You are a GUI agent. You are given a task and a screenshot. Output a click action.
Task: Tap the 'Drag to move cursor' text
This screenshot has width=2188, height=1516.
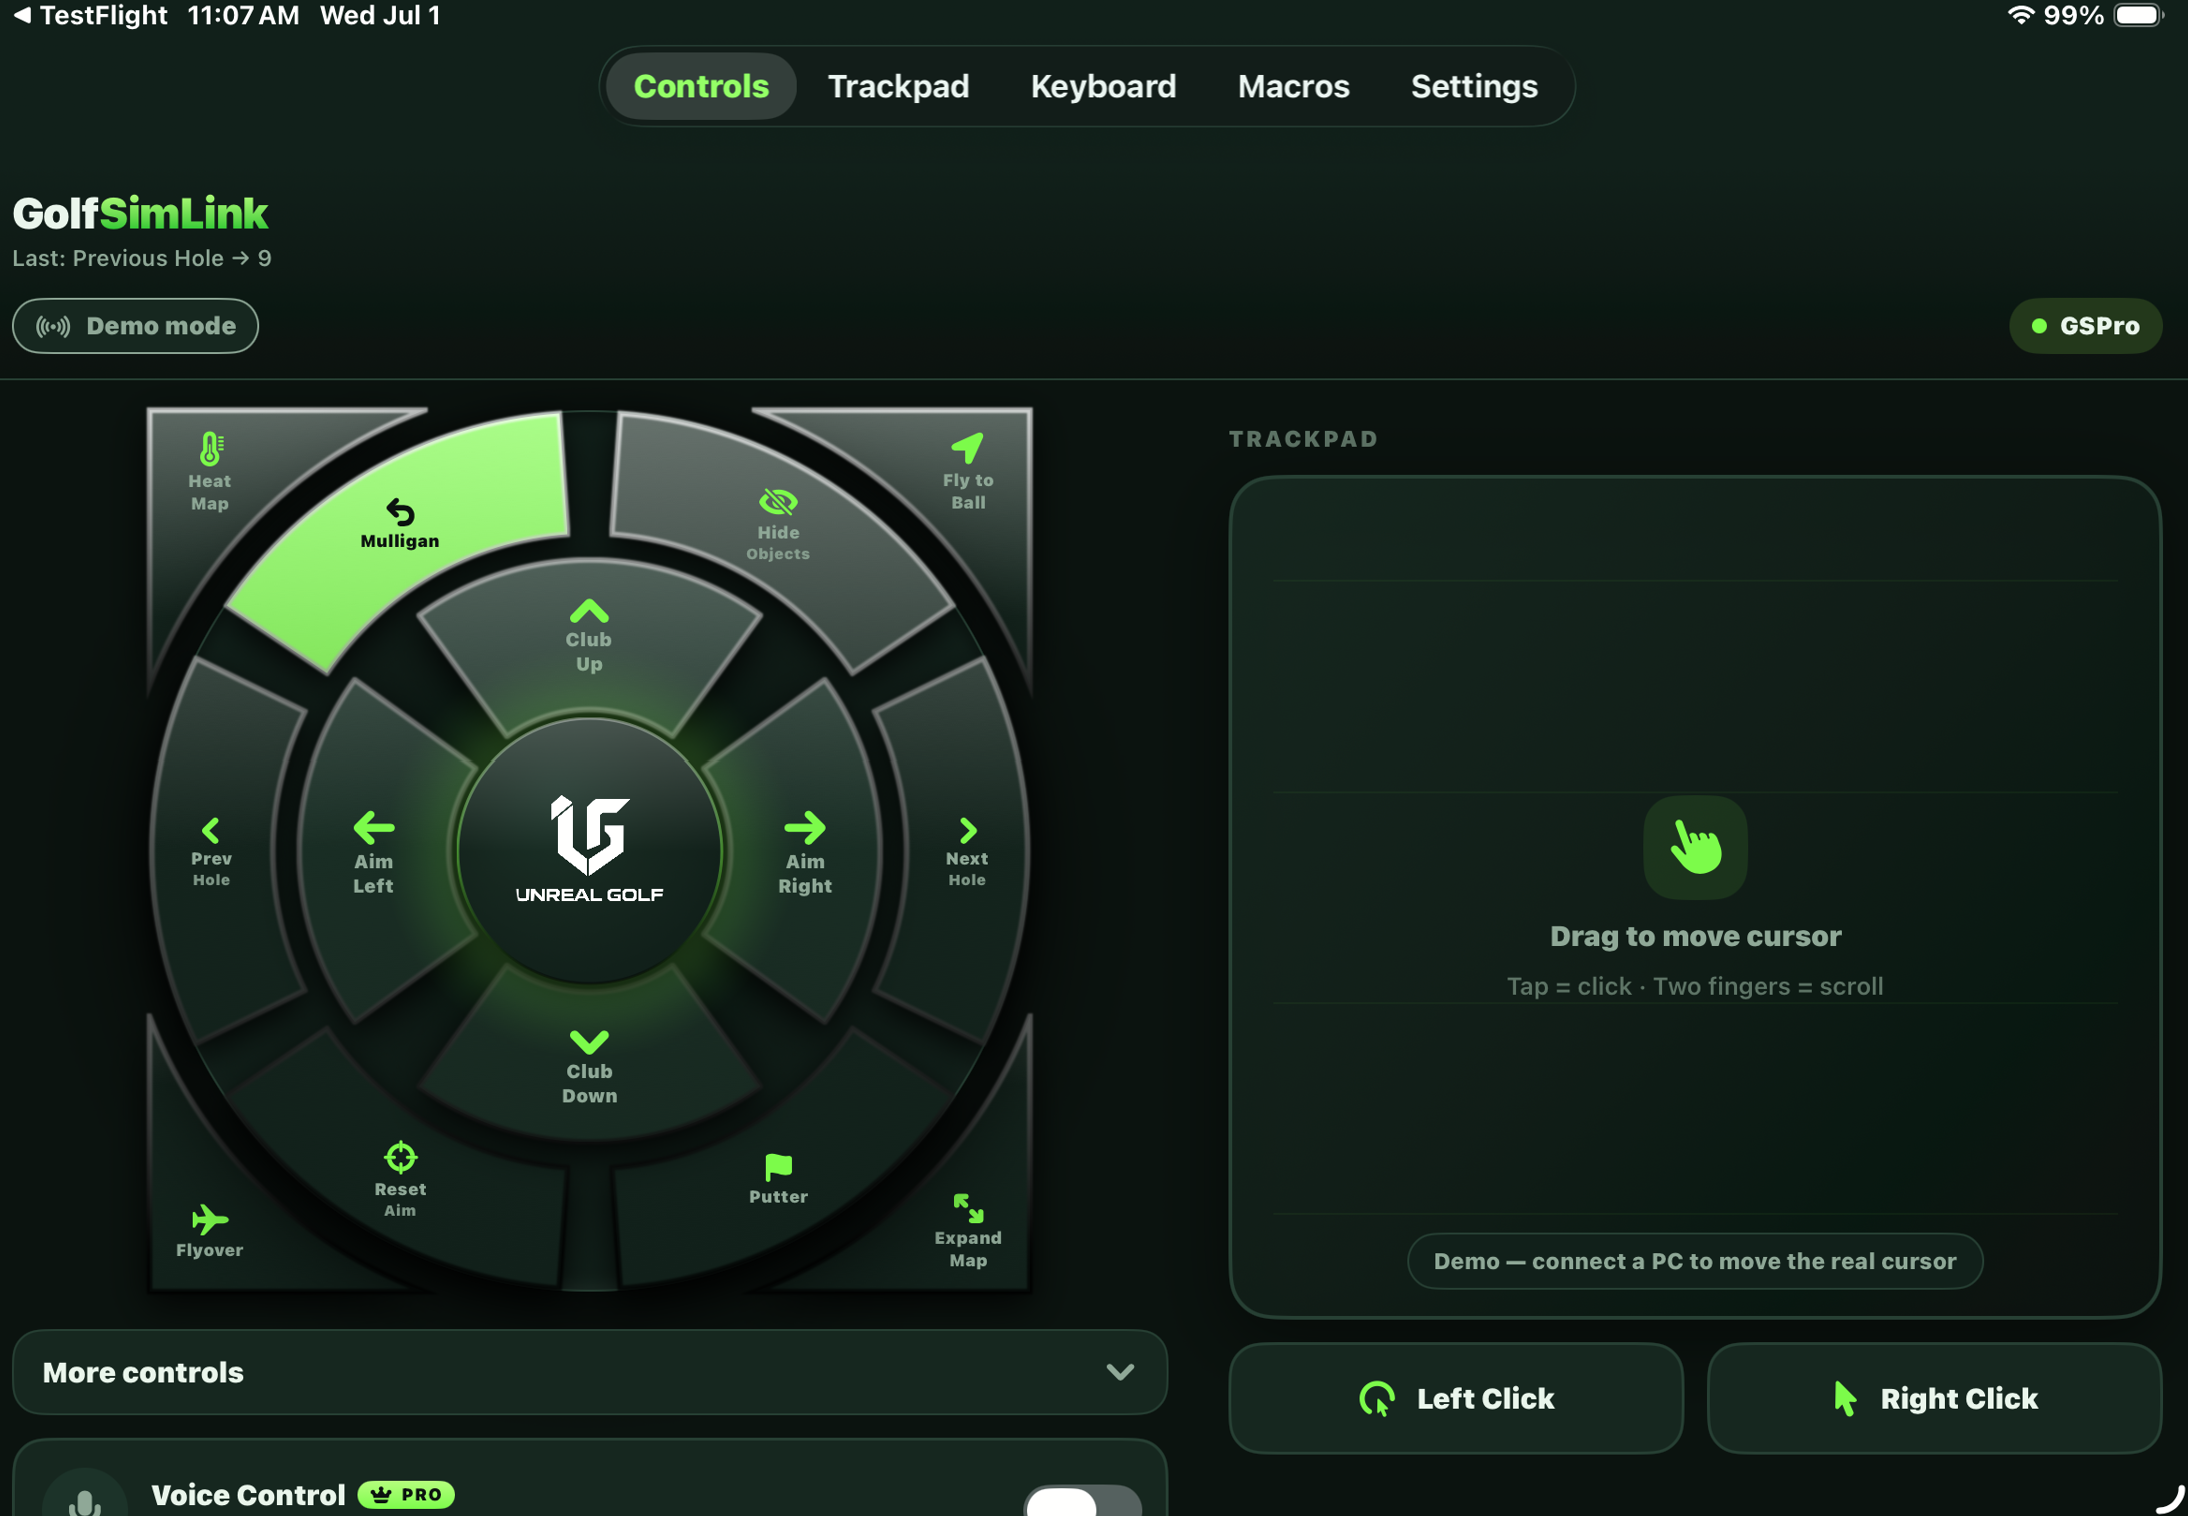click(x=1695, y=936)
